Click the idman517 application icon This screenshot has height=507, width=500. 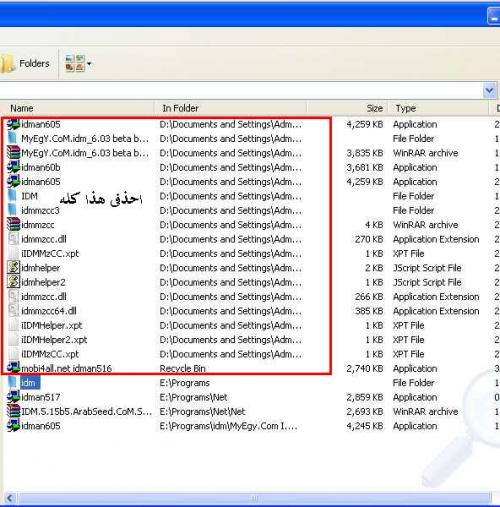(14, 397)
